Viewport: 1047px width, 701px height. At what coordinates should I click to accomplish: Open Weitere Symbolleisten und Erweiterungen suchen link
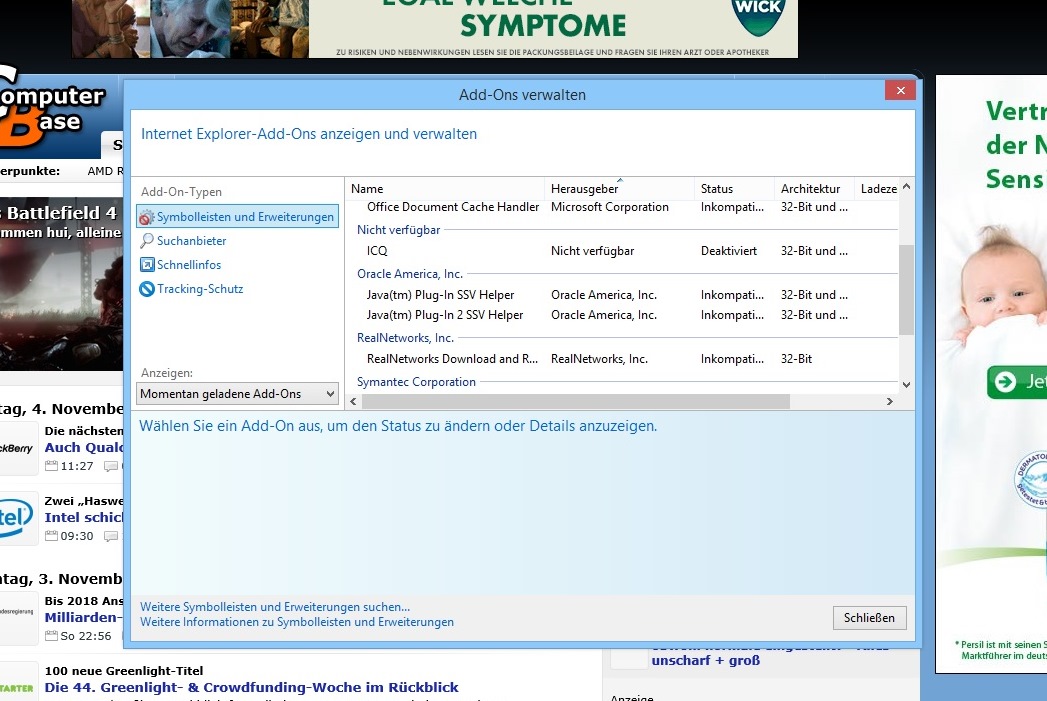275,607
